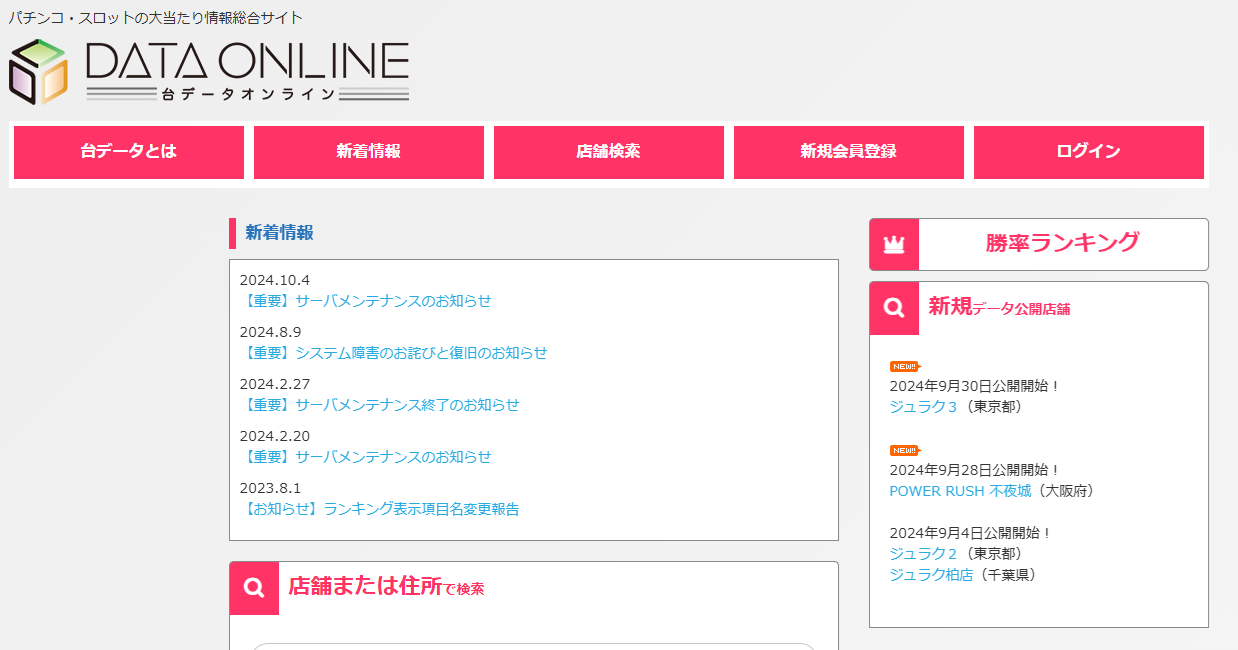Click the NEW badge above the September 30 entry
Viewport: 1238px width, 650px height.
coord(903,366)
